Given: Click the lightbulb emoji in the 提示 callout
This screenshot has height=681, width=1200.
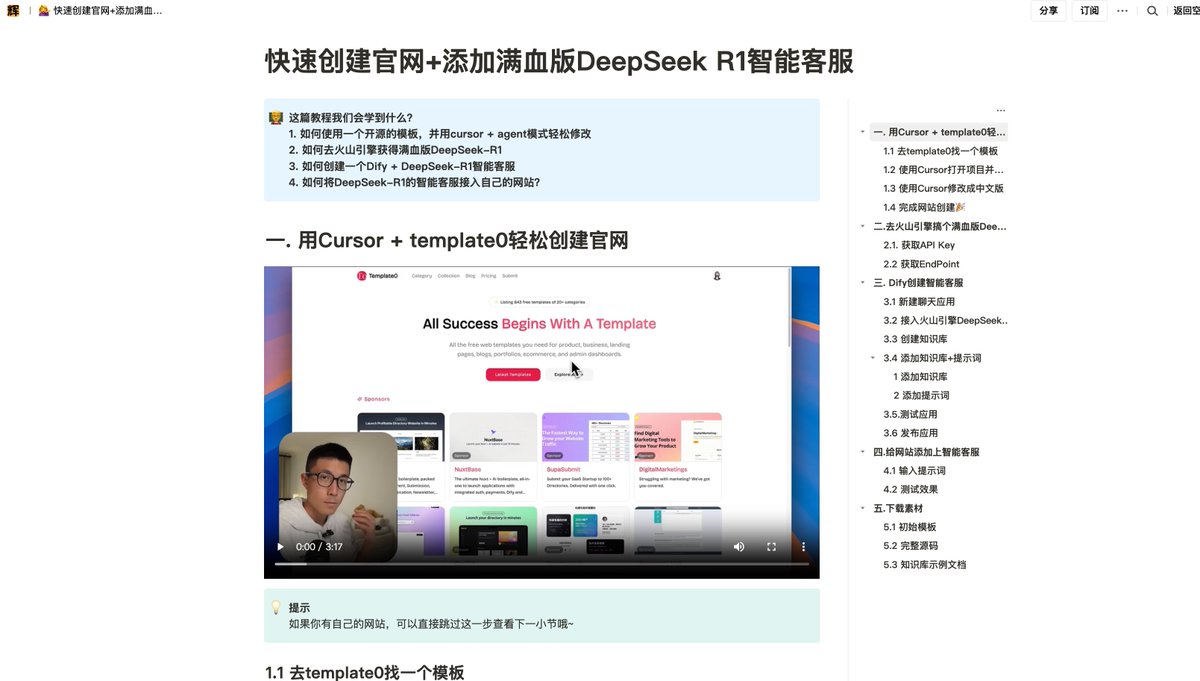Looking at the screenshot, I should pyautogui.click(x=276, y=608).
